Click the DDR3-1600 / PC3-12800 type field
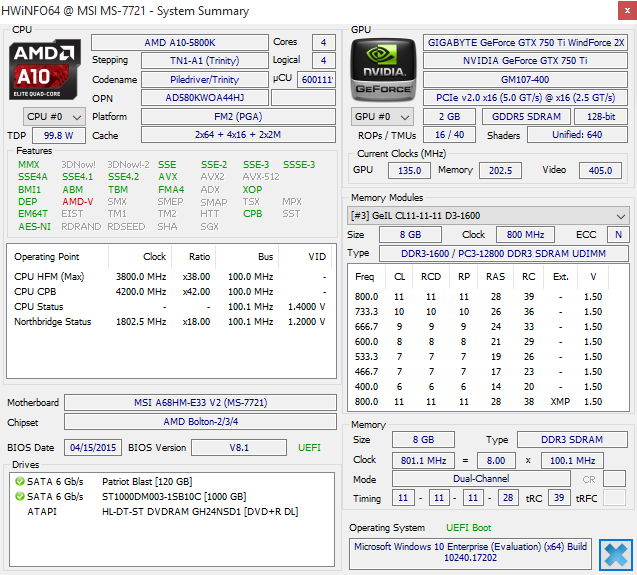The height and width of the screenshot is (575, 637). (x=504, y=254)
